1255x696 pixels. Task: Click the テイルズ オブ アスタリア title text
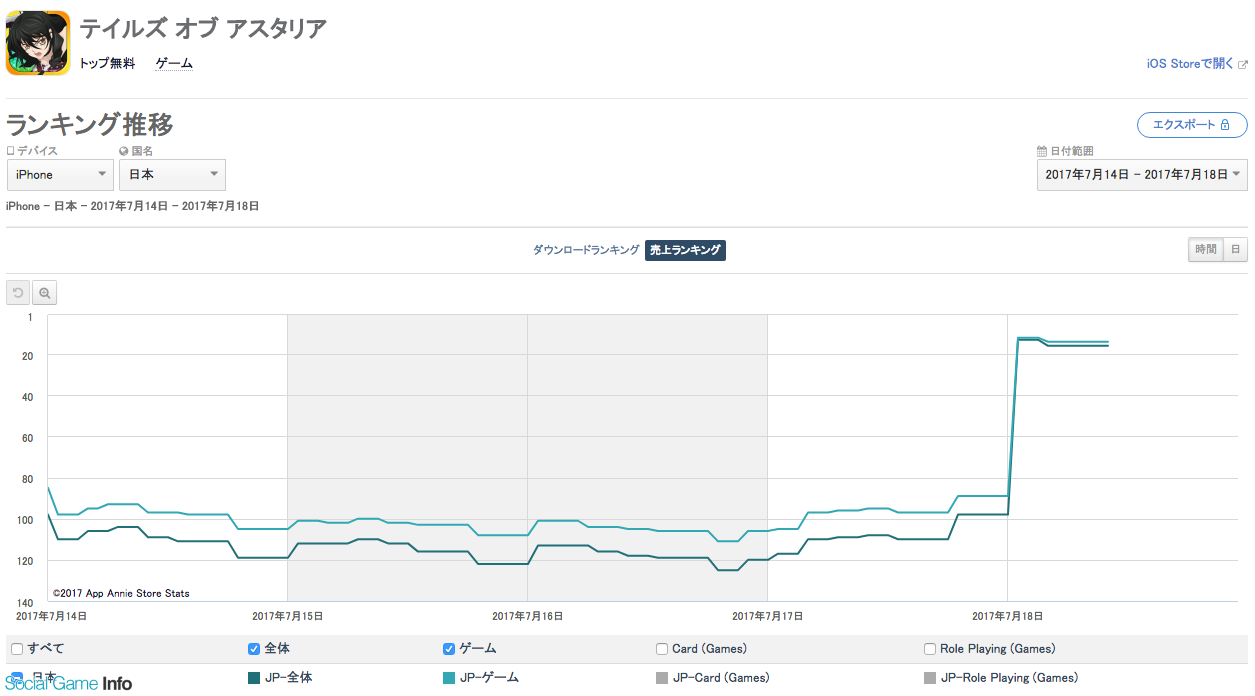[203, 29]
